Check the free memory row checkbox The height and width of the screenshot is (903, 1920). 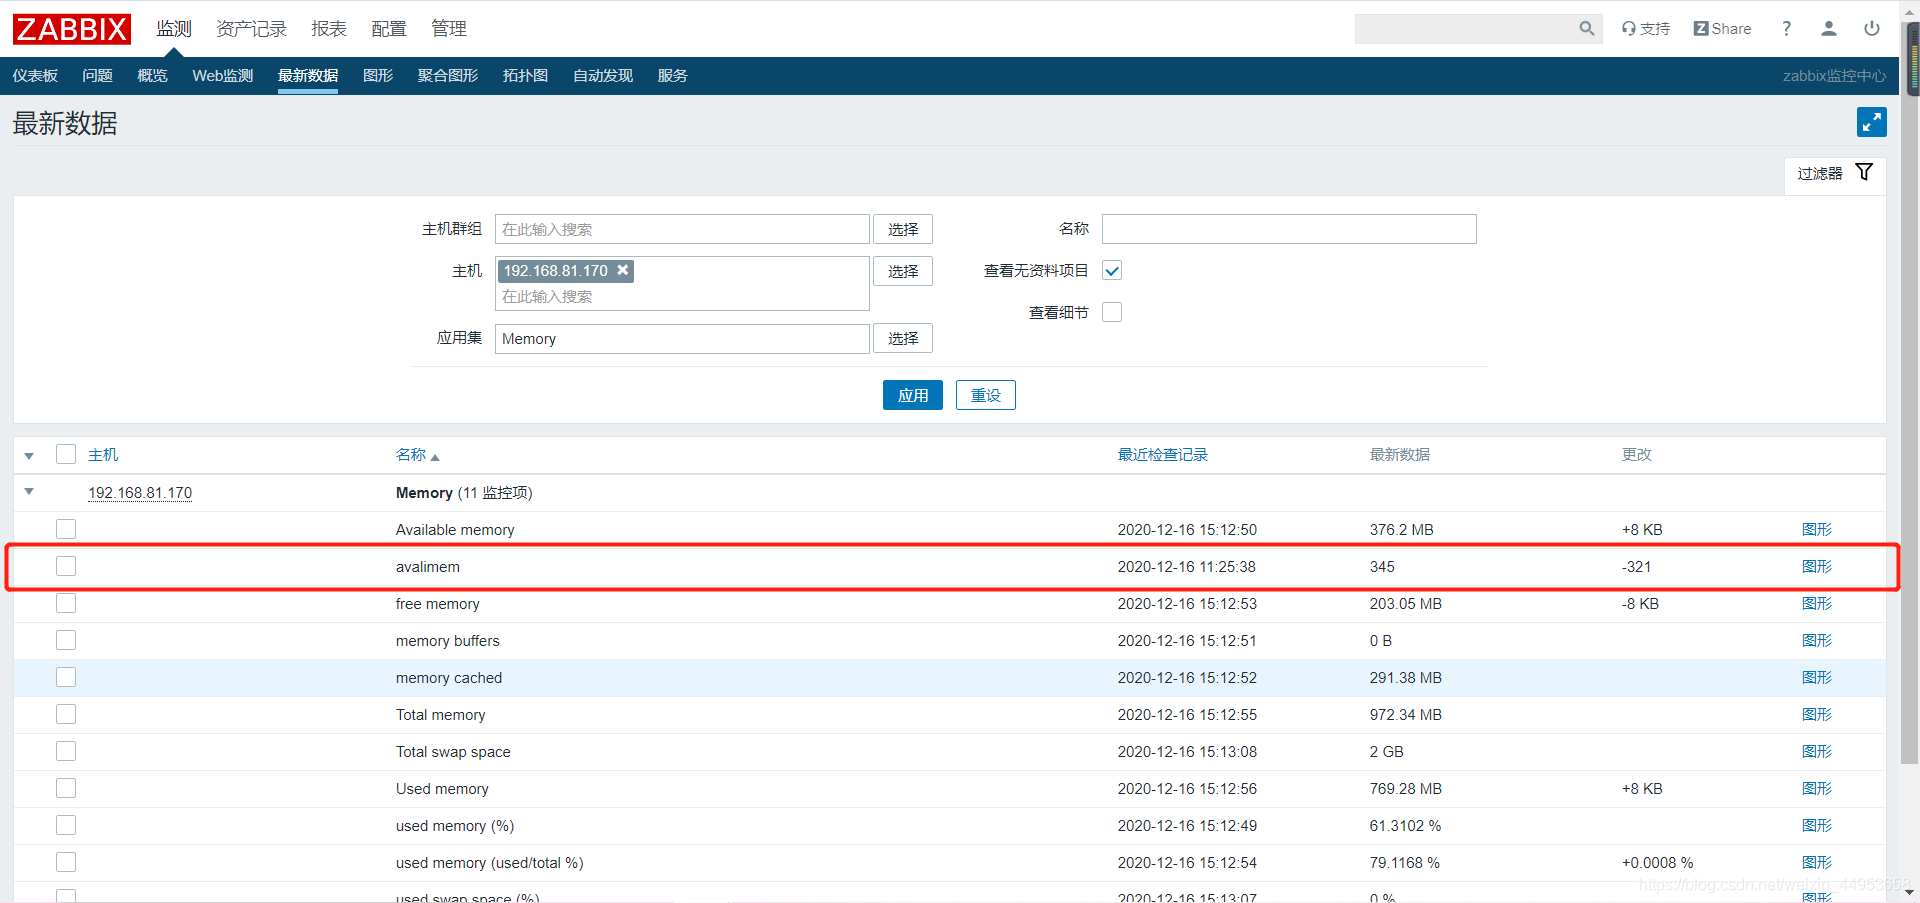[66, 603]
